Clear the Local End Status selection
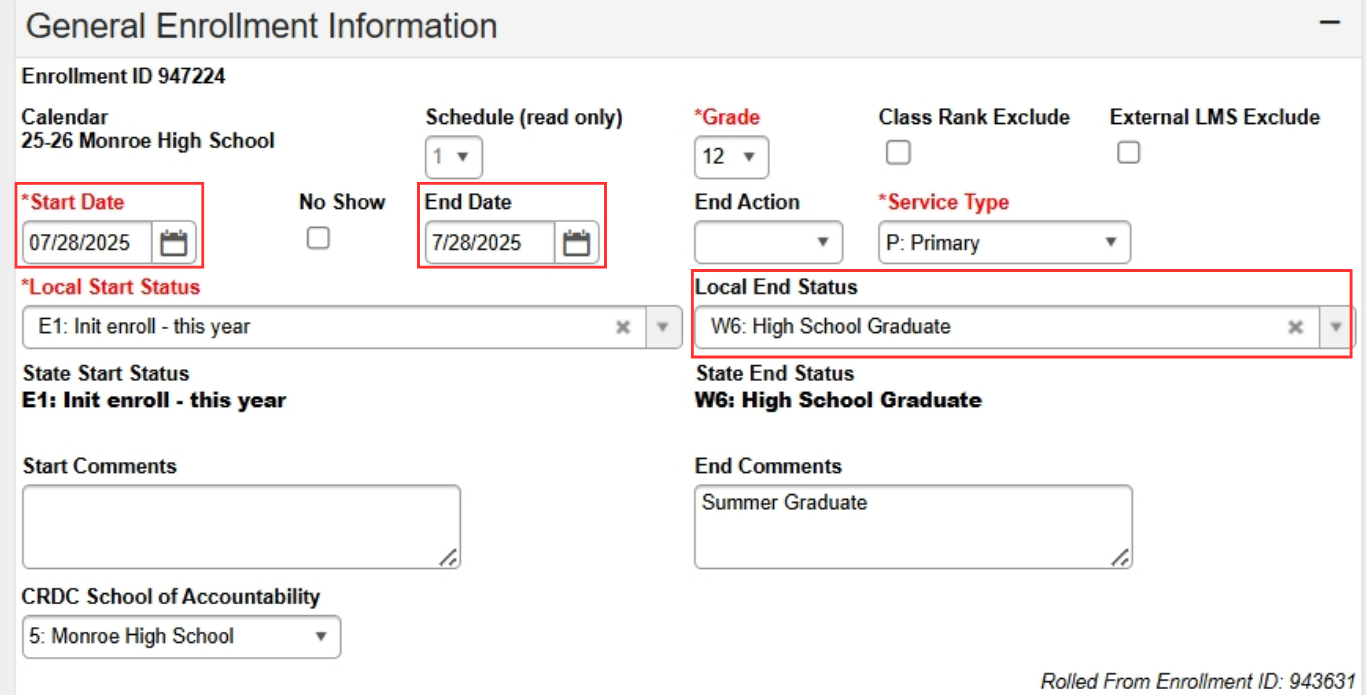 [x=1295, y=327]
